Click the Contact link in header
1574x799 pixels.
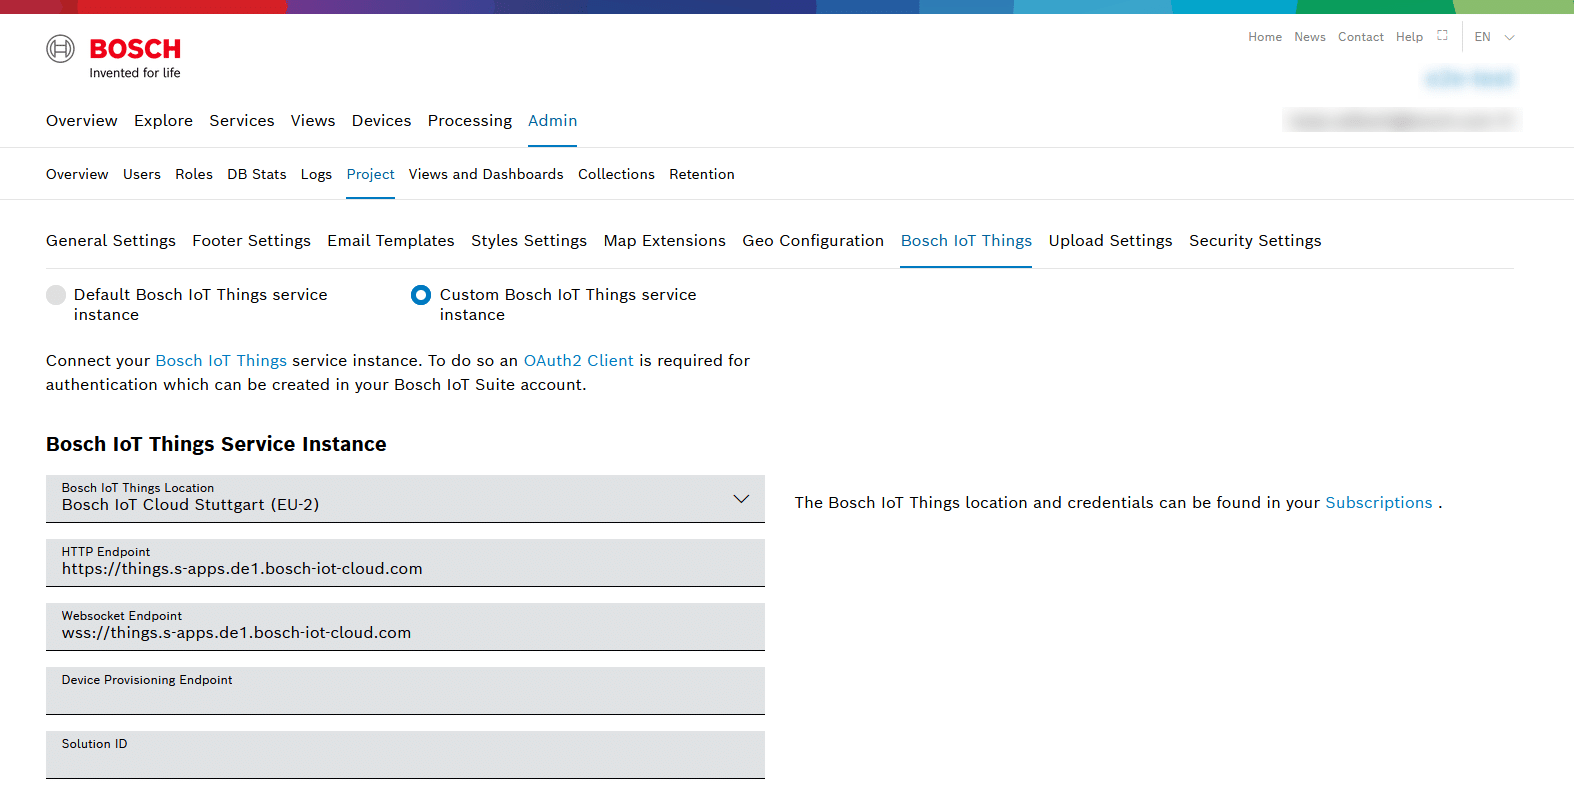point(1360,37)
